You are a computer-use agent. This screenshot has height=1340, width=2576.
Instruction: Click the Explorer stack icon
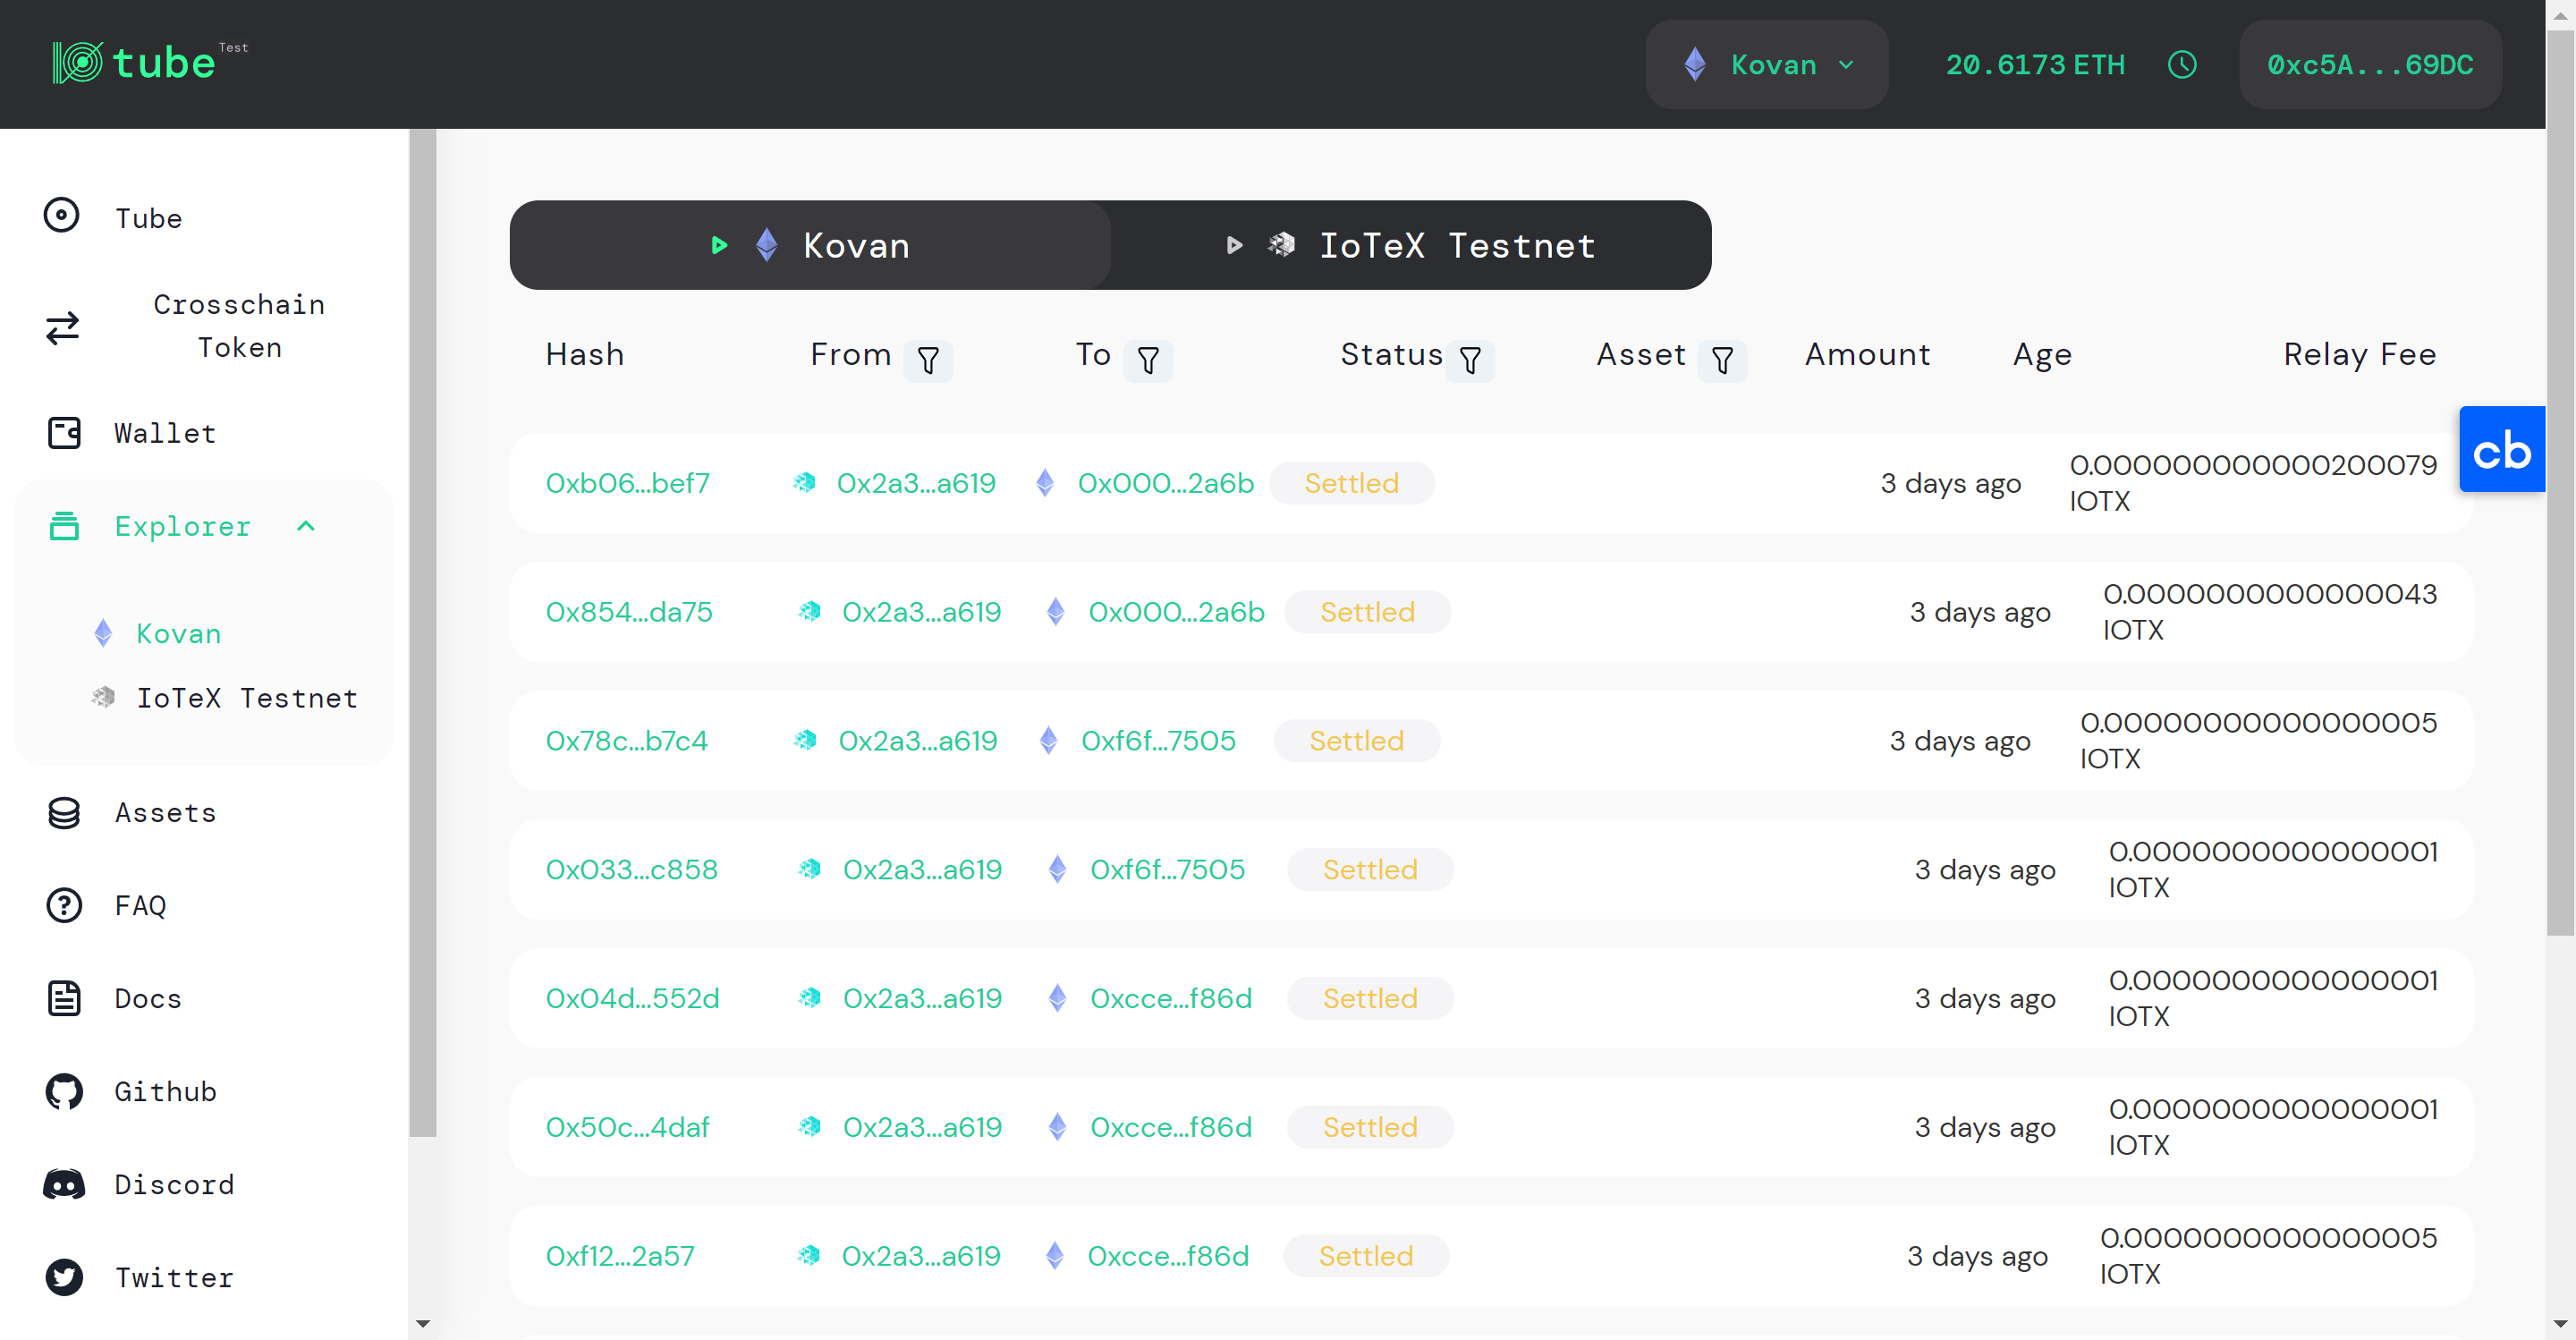[64, 526]
